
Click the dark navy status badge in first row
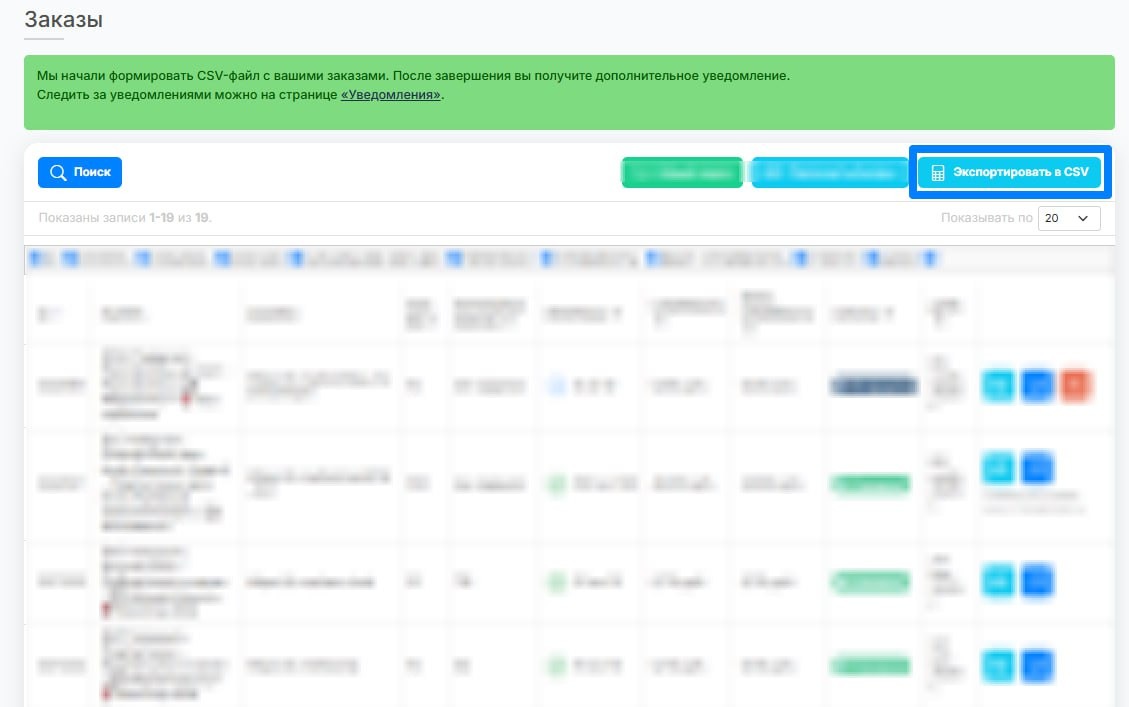coord(874,386)
